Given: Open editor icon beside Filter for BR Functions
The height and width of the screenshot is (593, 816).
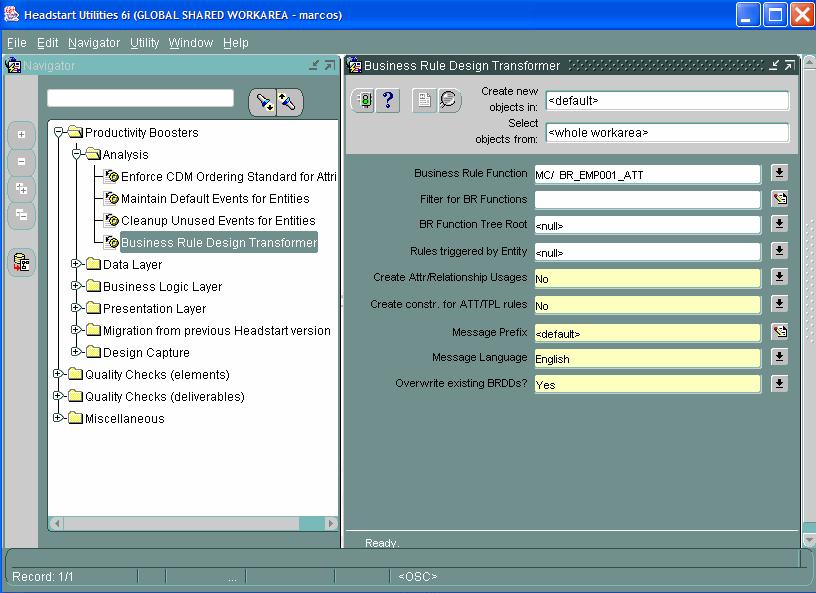Looking at the screenshot, I should pyautogui.click(x=779, y=199).
